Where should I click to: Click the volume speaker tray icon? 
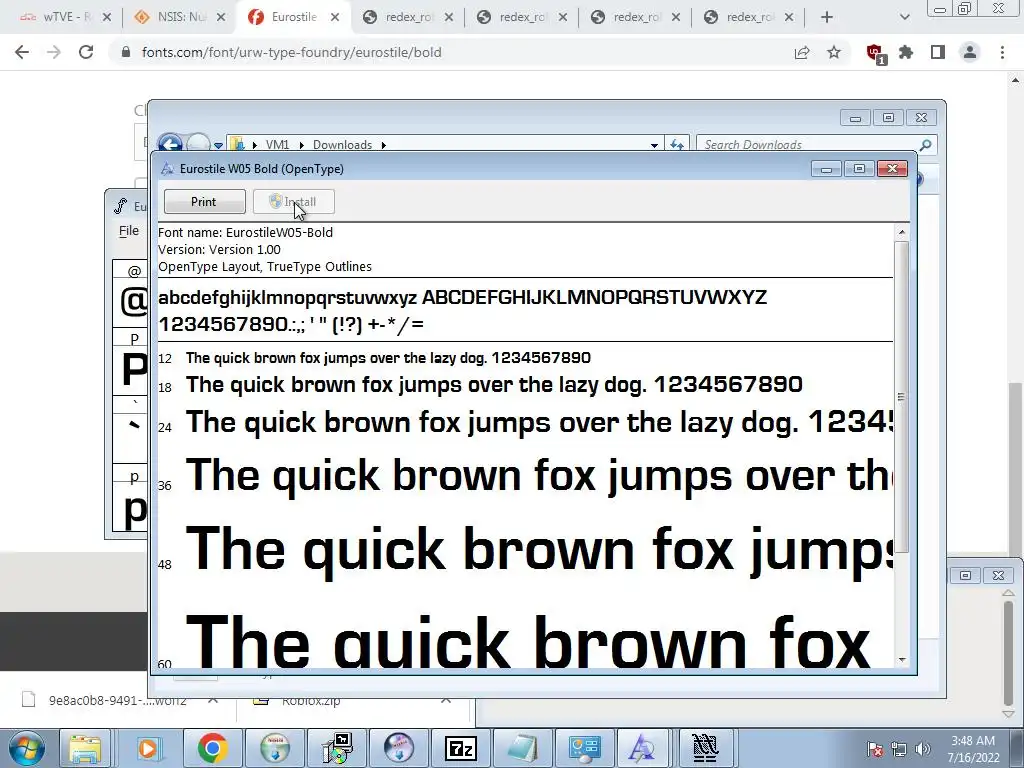(923, 749)
